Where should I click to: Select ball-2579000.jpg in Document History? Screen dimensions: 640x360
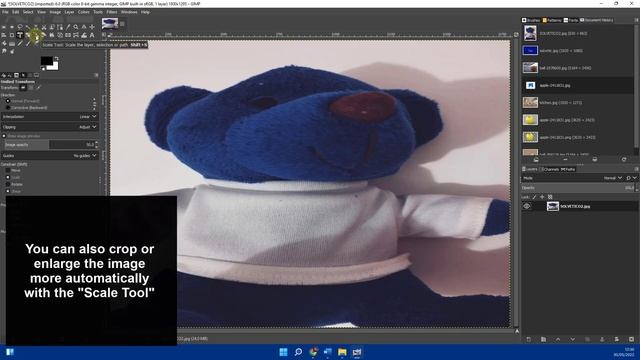(578, 68)
